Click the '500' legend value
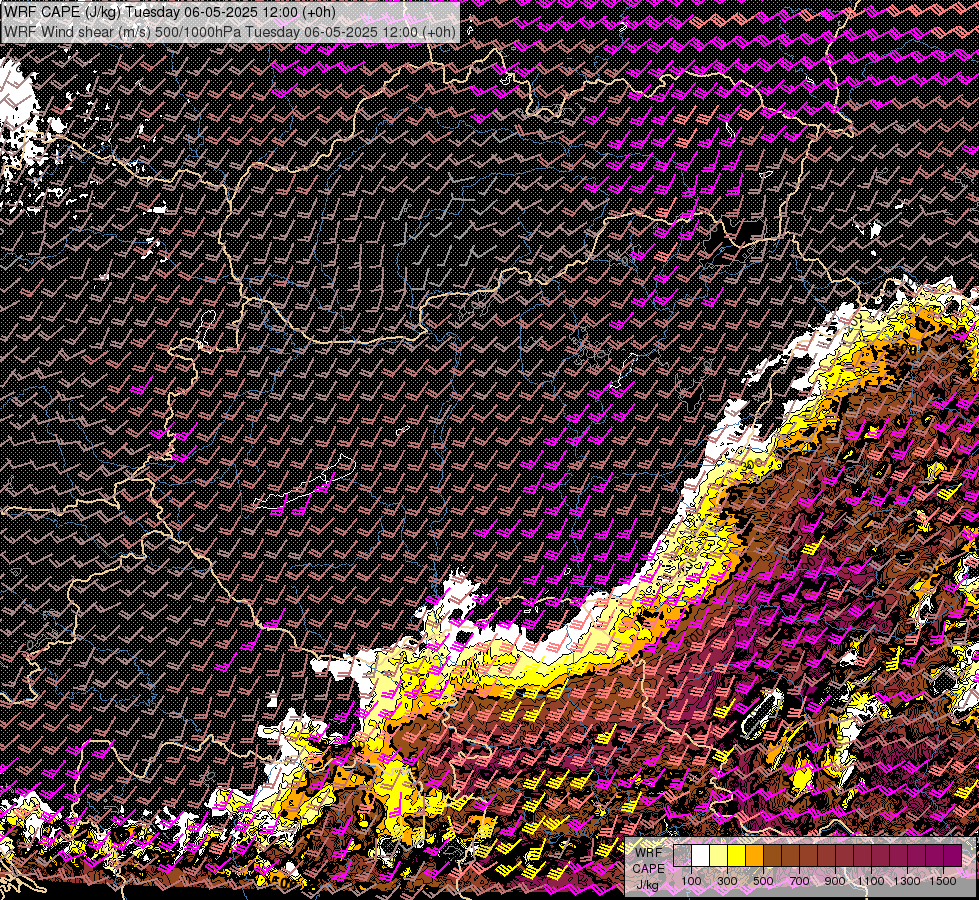Screen dimensions: 979x900 coord(763,881)
